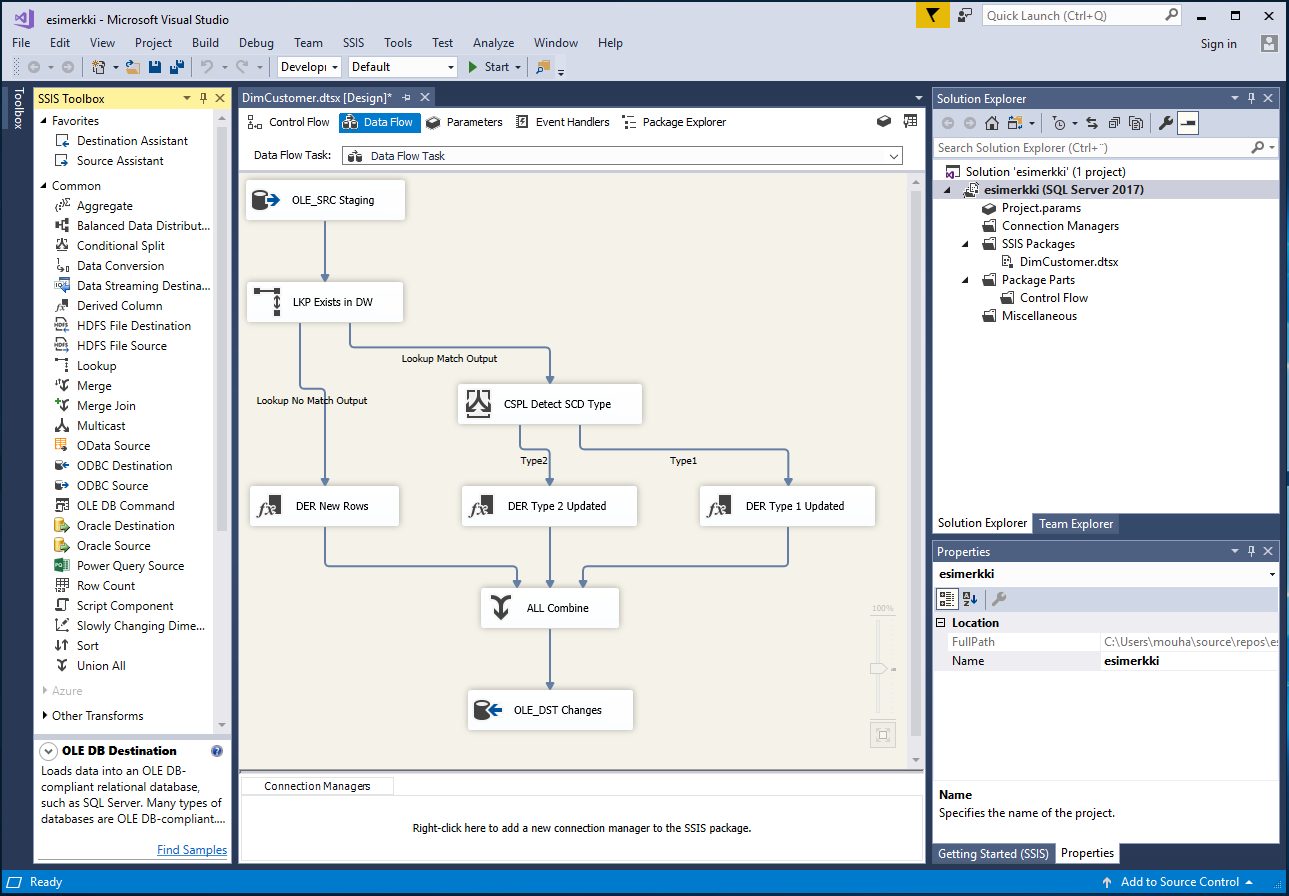
Task: Switch to the Control Flow tab
Action: (x=289, y=122)
